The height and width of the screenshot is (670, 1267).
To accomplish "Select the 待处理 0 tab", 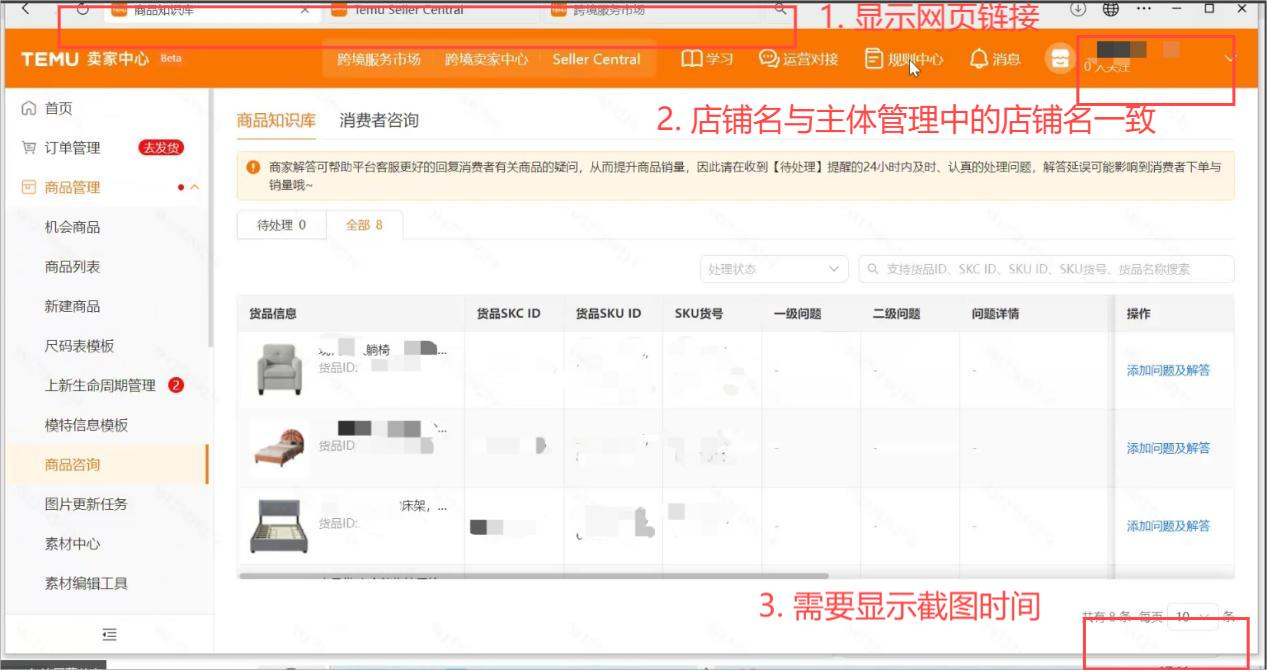I will click(281, 225).
